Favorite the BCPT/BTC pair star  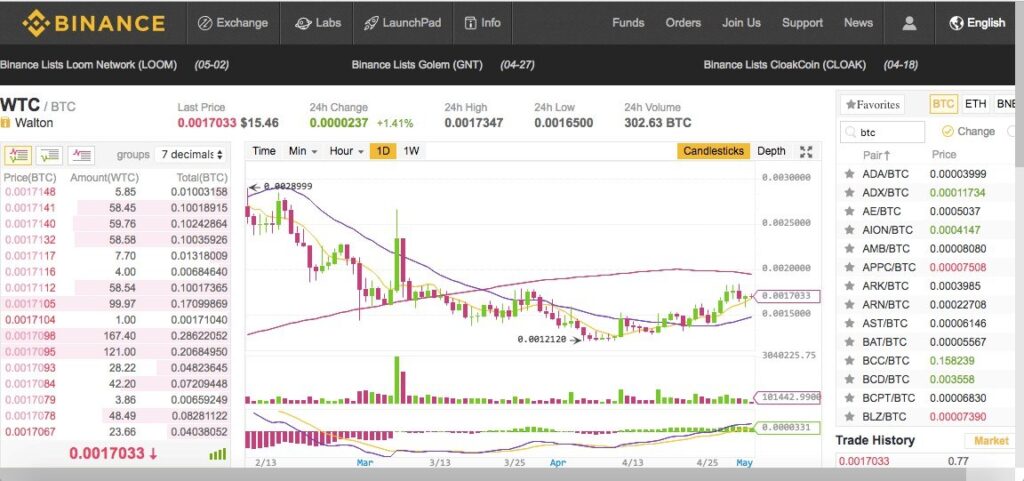pyautogui.click(x=849, y=397)
